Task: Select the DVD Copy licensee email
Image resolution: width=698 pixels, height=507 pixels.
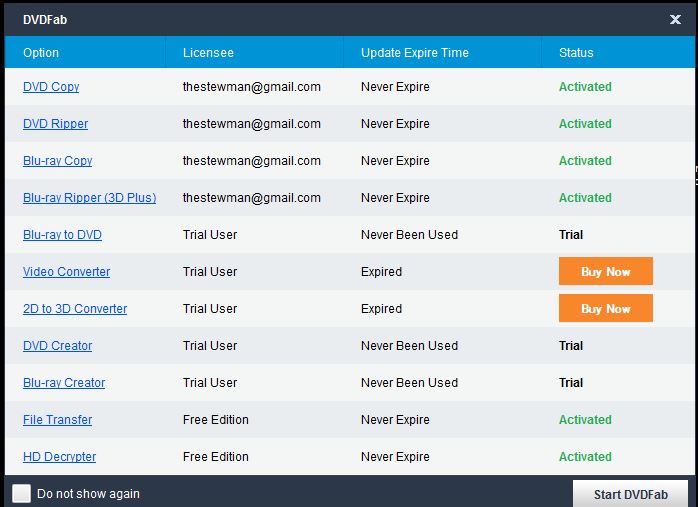Action: [x=252, y=87]
